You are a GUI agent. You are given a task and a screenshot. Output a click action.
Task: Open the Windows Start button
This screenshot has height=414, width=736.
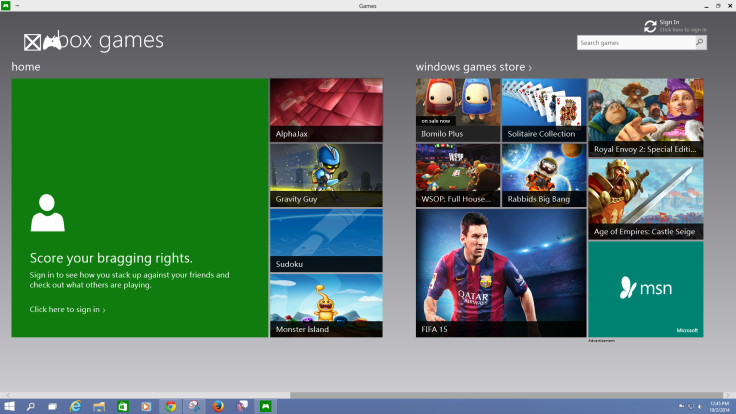tap(9, 406)
